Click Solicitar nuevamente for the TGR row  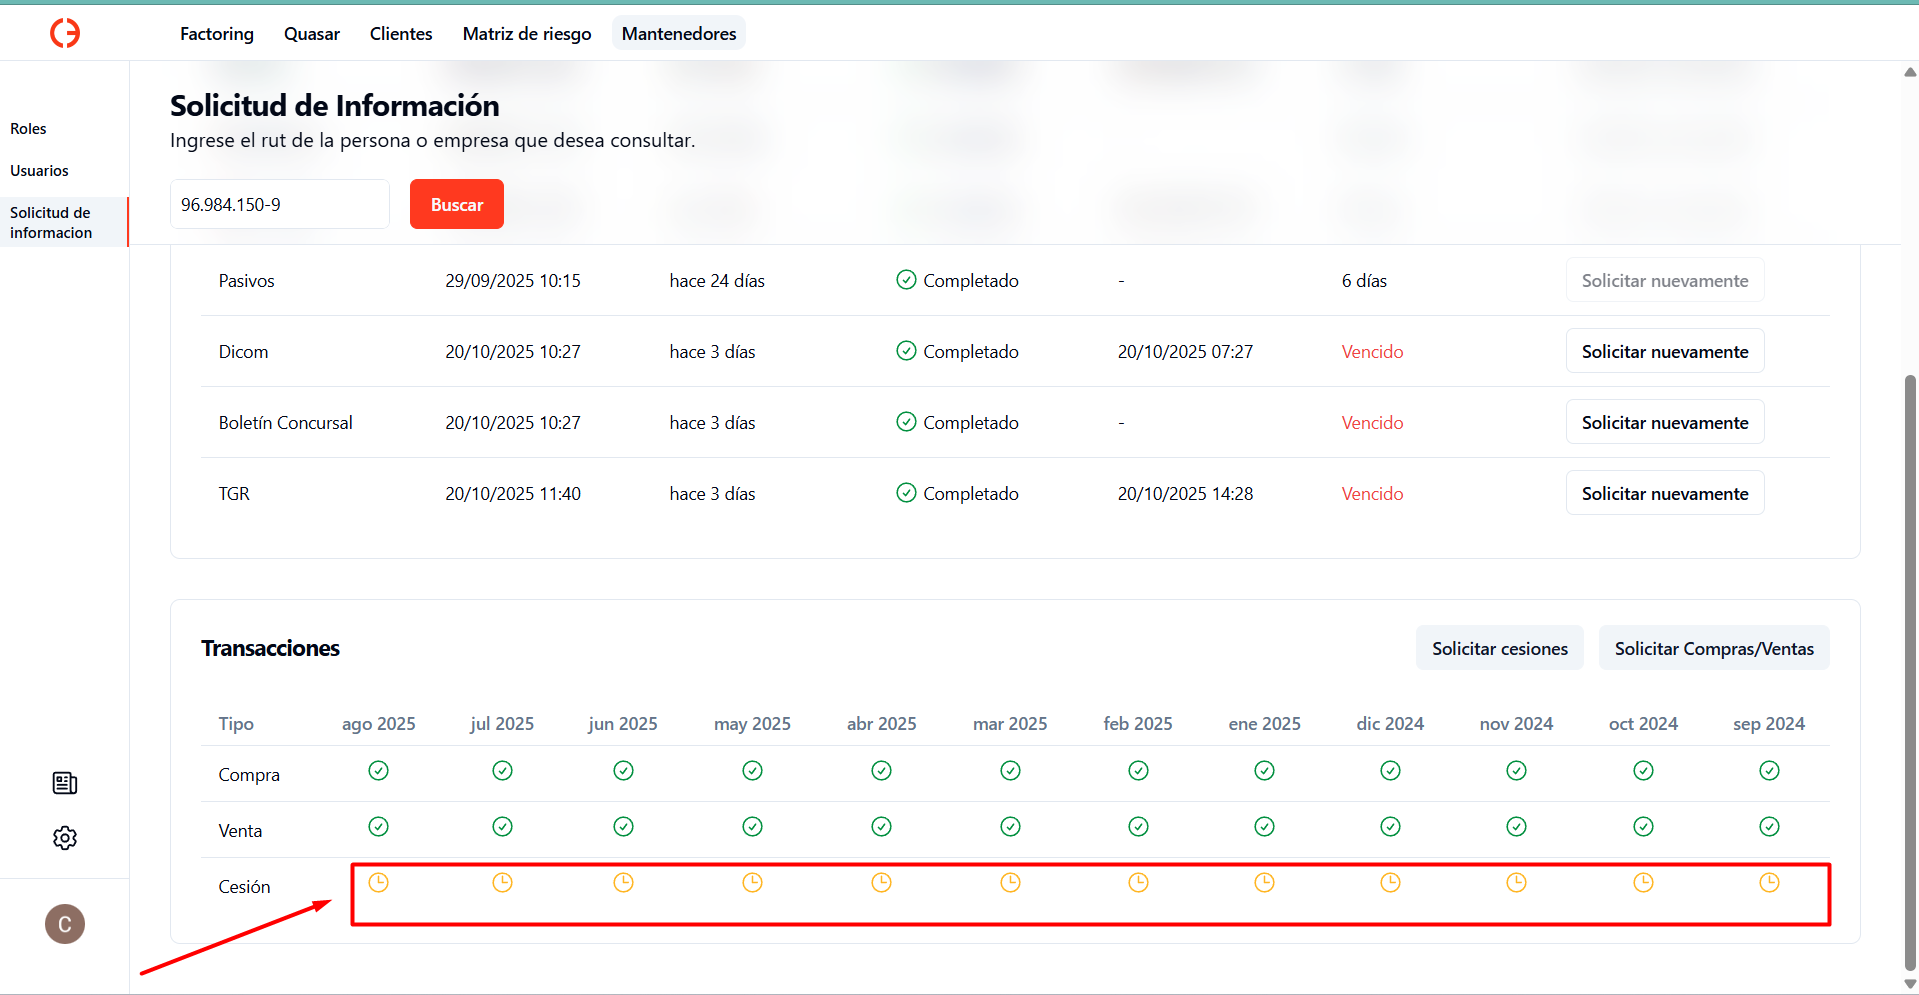coord(1664,494)
